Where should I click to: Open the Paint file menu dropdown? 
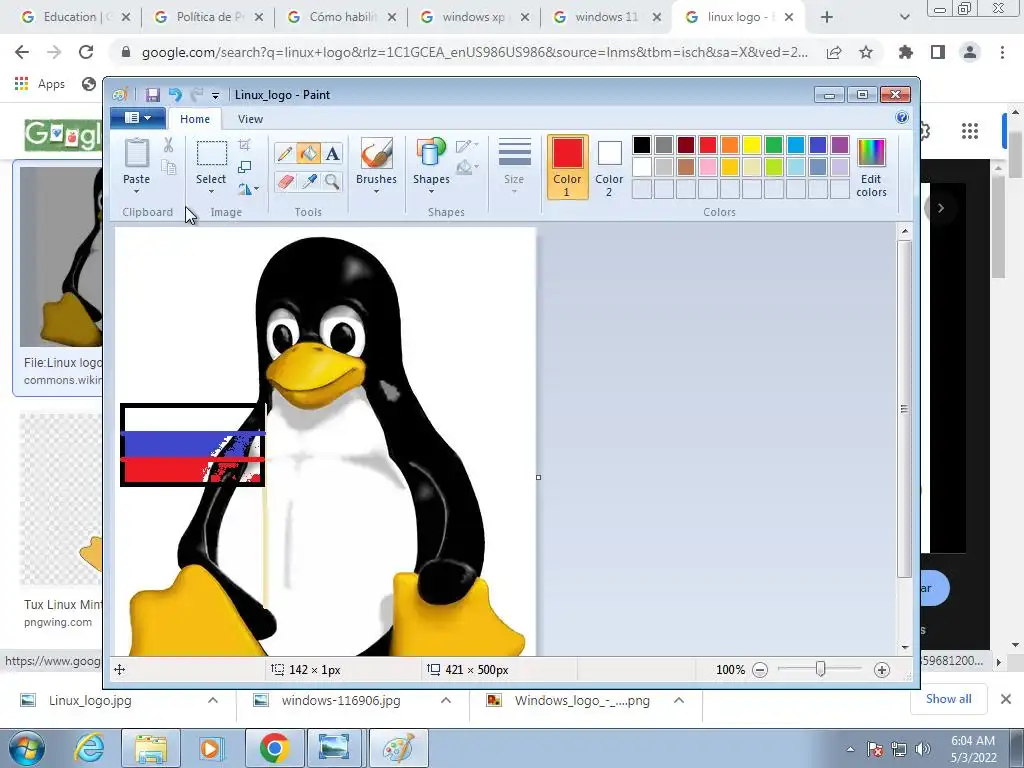click(138, 118)
